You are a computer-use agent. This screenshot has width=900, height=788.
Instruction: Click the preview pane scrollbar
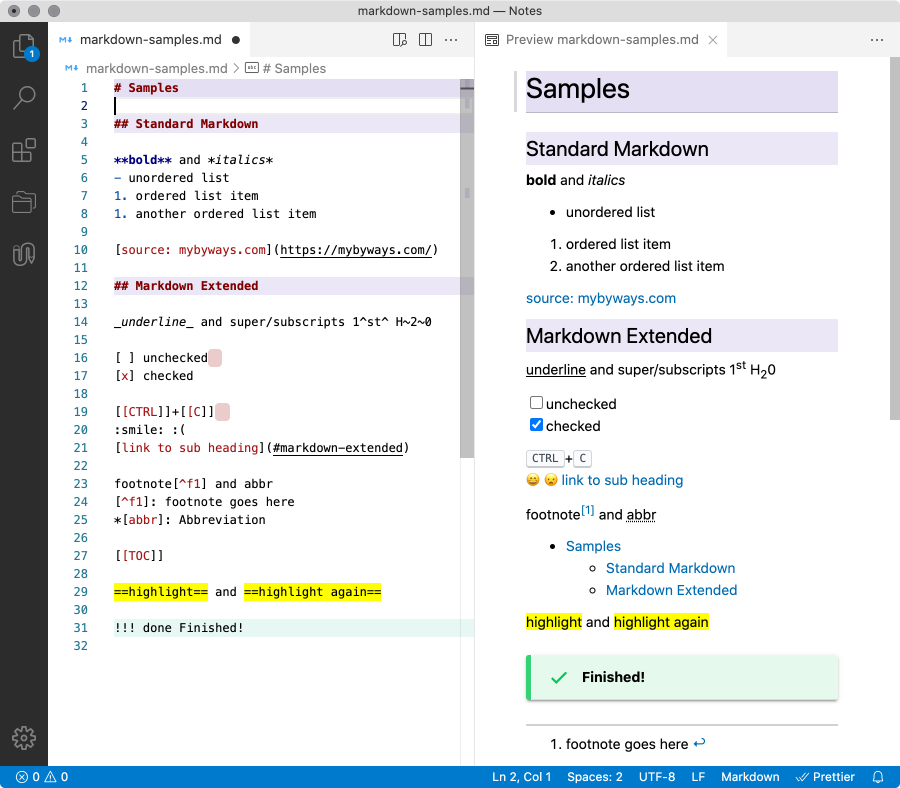pyautogui.click(x=894, y=238)
